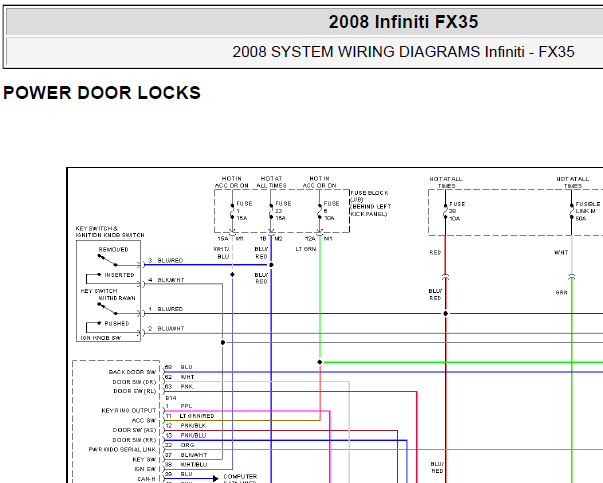Click the 'REMOVED' switch position label
Viewport: 603px width, 483px height.
[113, 250]
